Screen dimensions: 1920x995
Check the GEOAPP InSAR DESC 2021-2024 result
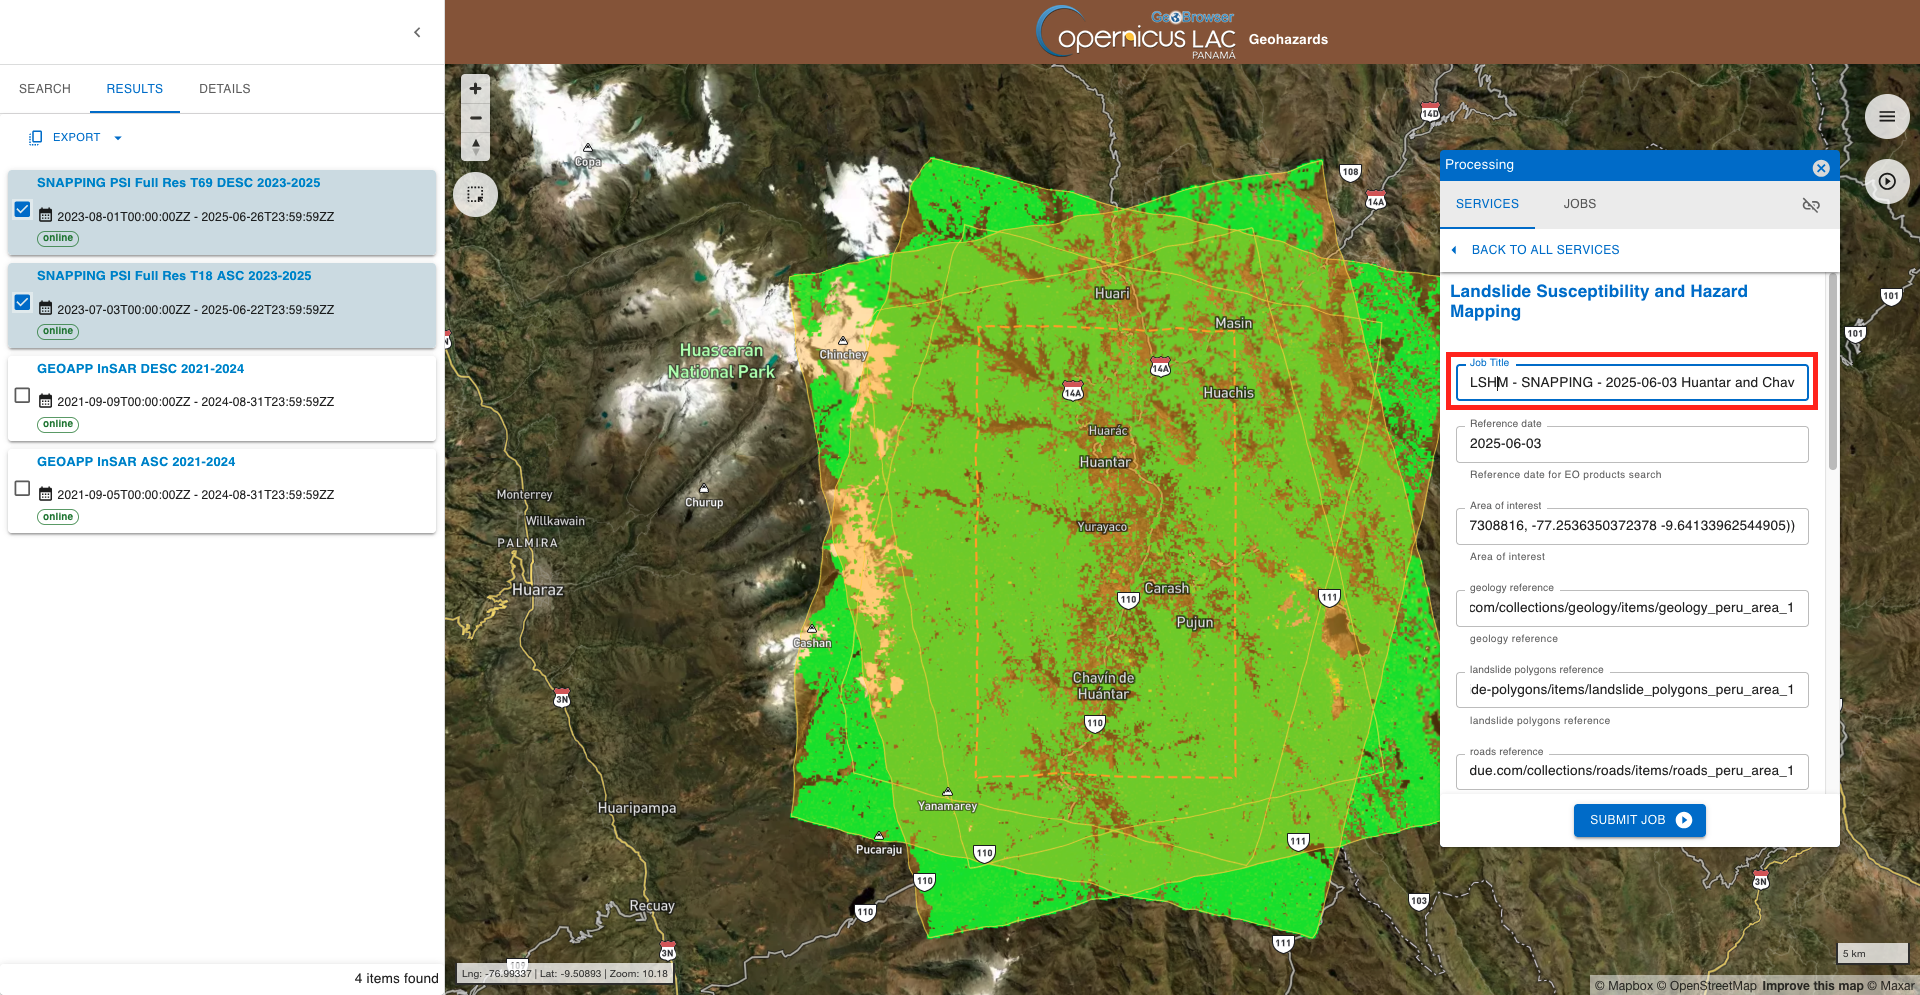(x=22, y=395)
